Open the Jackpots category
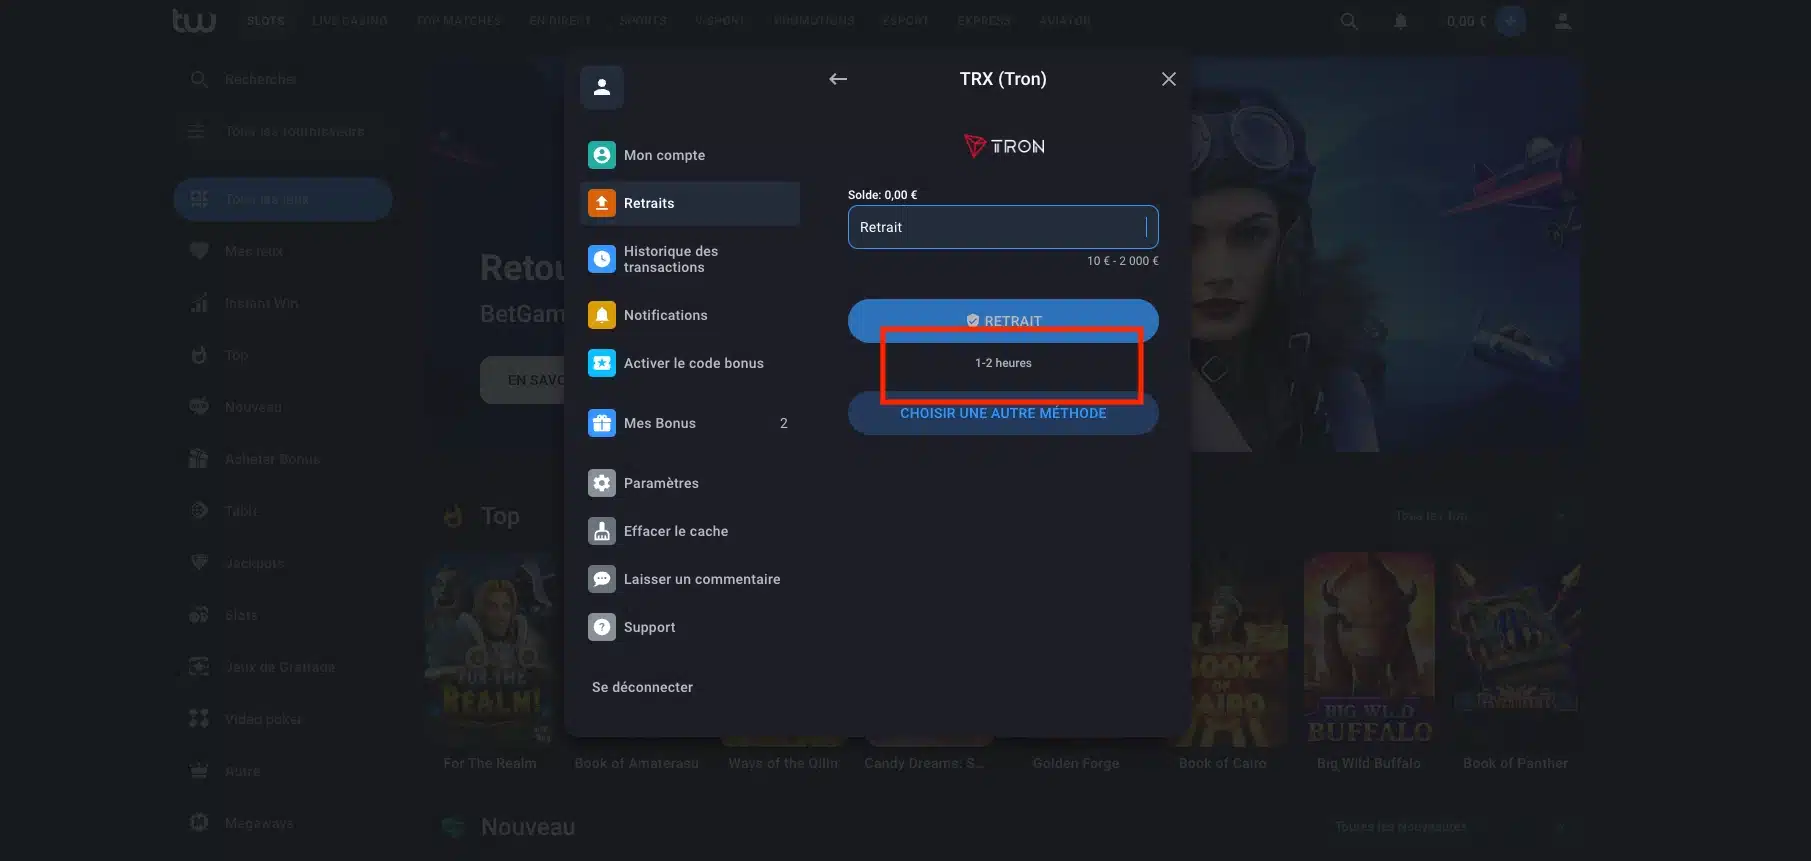 [283, 563]
